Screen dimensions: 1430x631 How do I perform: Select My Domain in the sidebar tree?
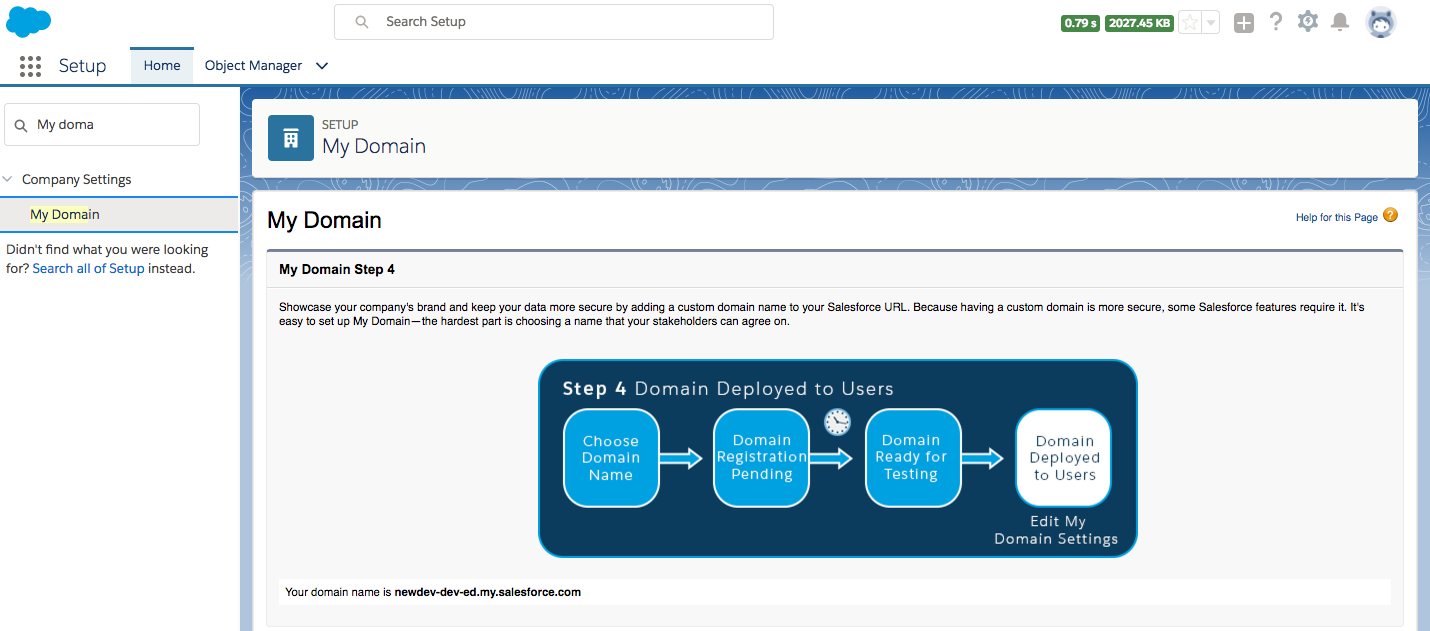[65, 215]
